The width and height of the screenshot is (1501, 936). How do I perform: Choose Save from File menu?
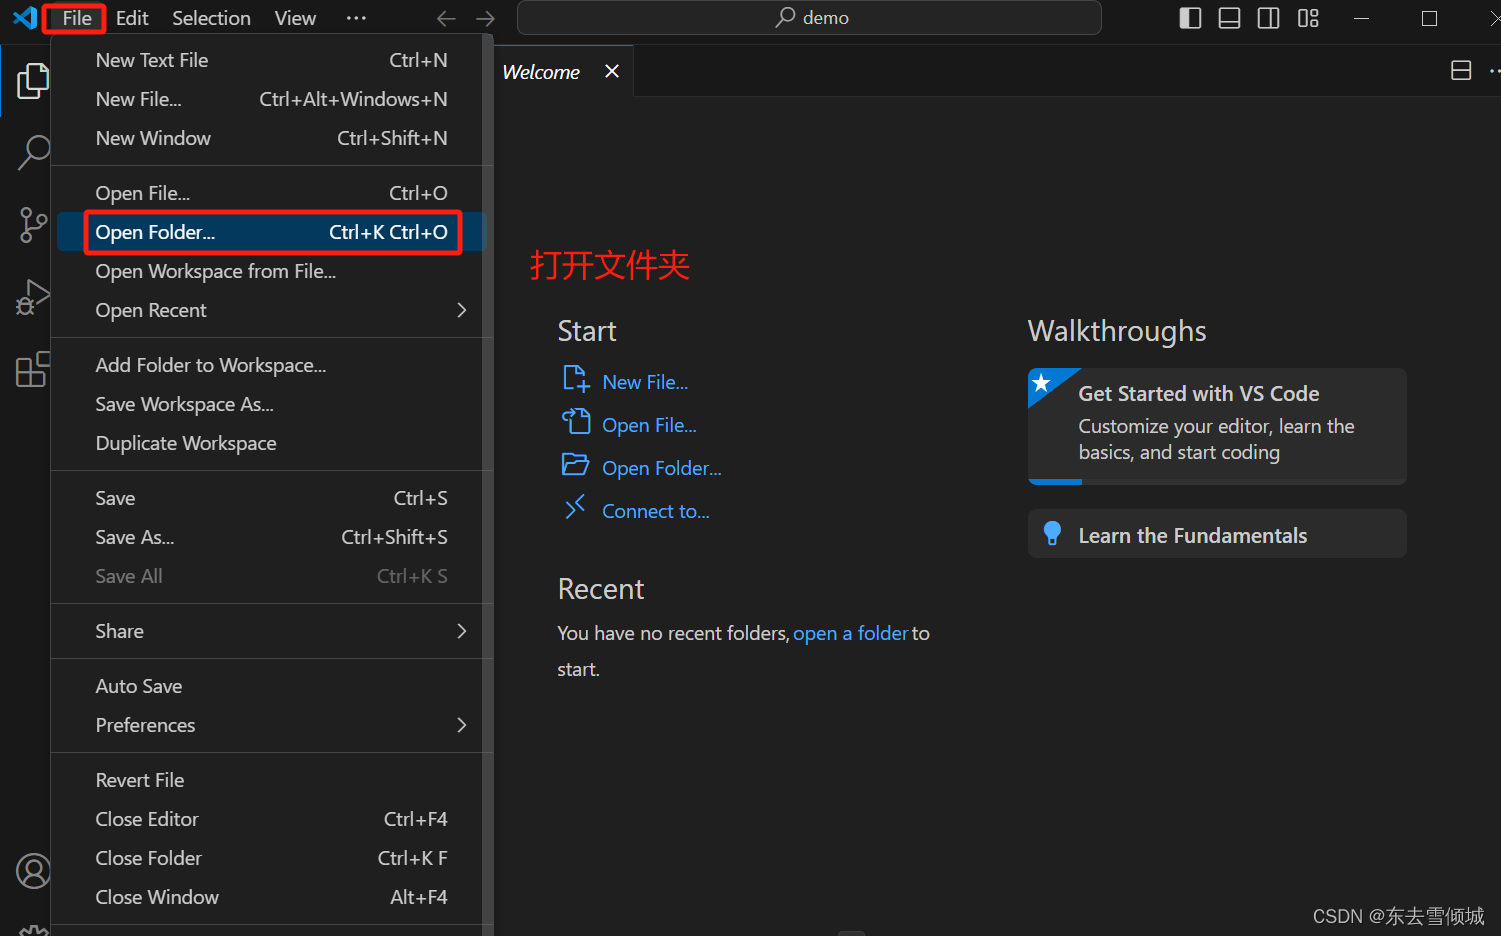271,498
